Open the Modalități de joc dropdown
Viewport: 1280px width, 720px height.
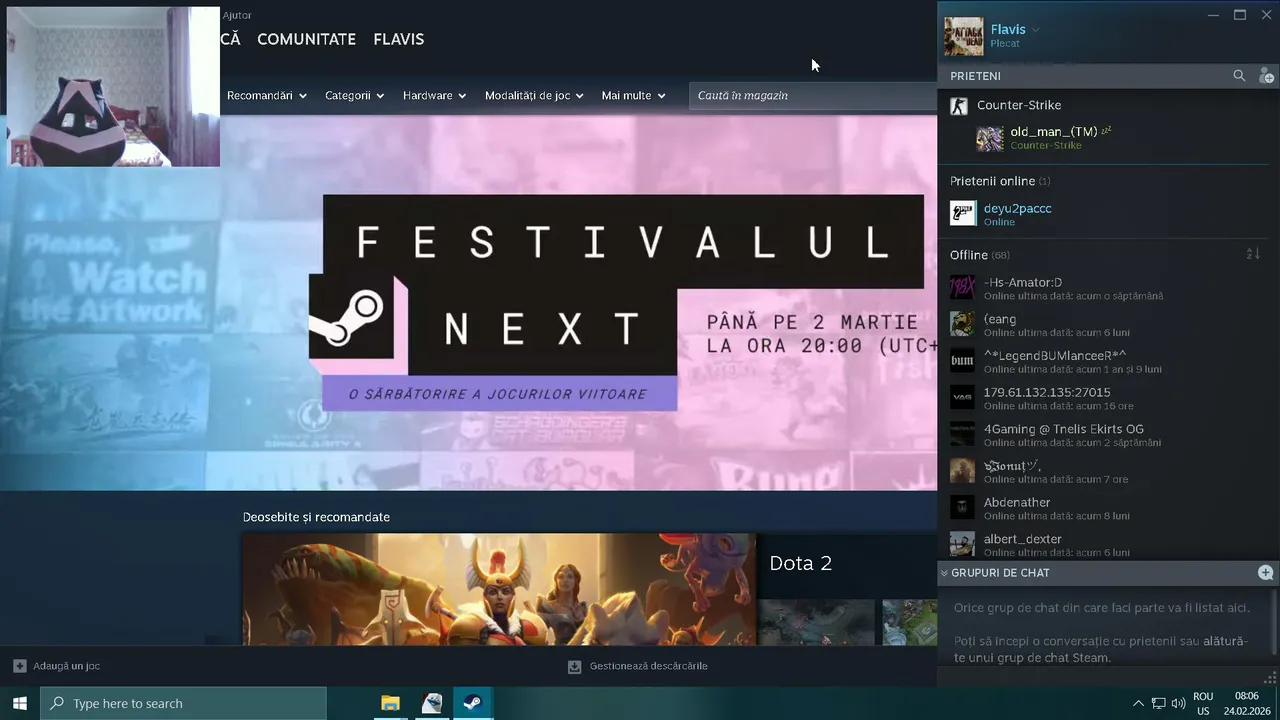pos(534,96)
